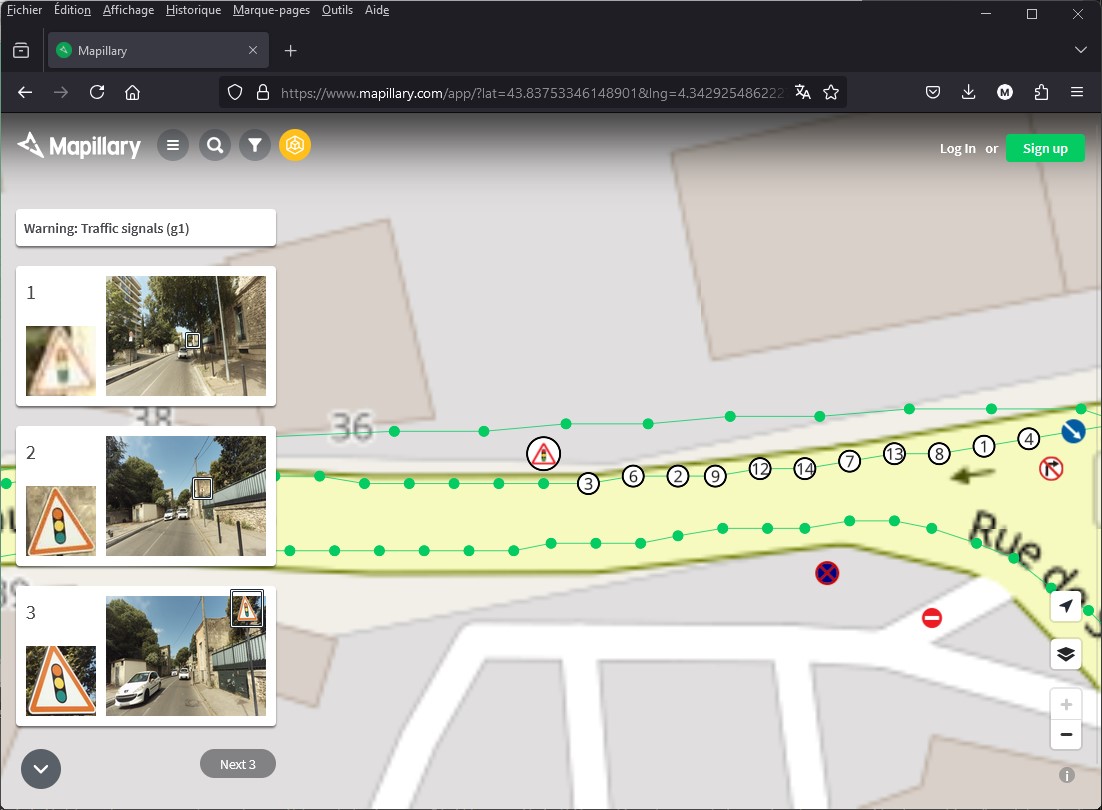Open the Mapillary search tool

click(x=215, y=145)
